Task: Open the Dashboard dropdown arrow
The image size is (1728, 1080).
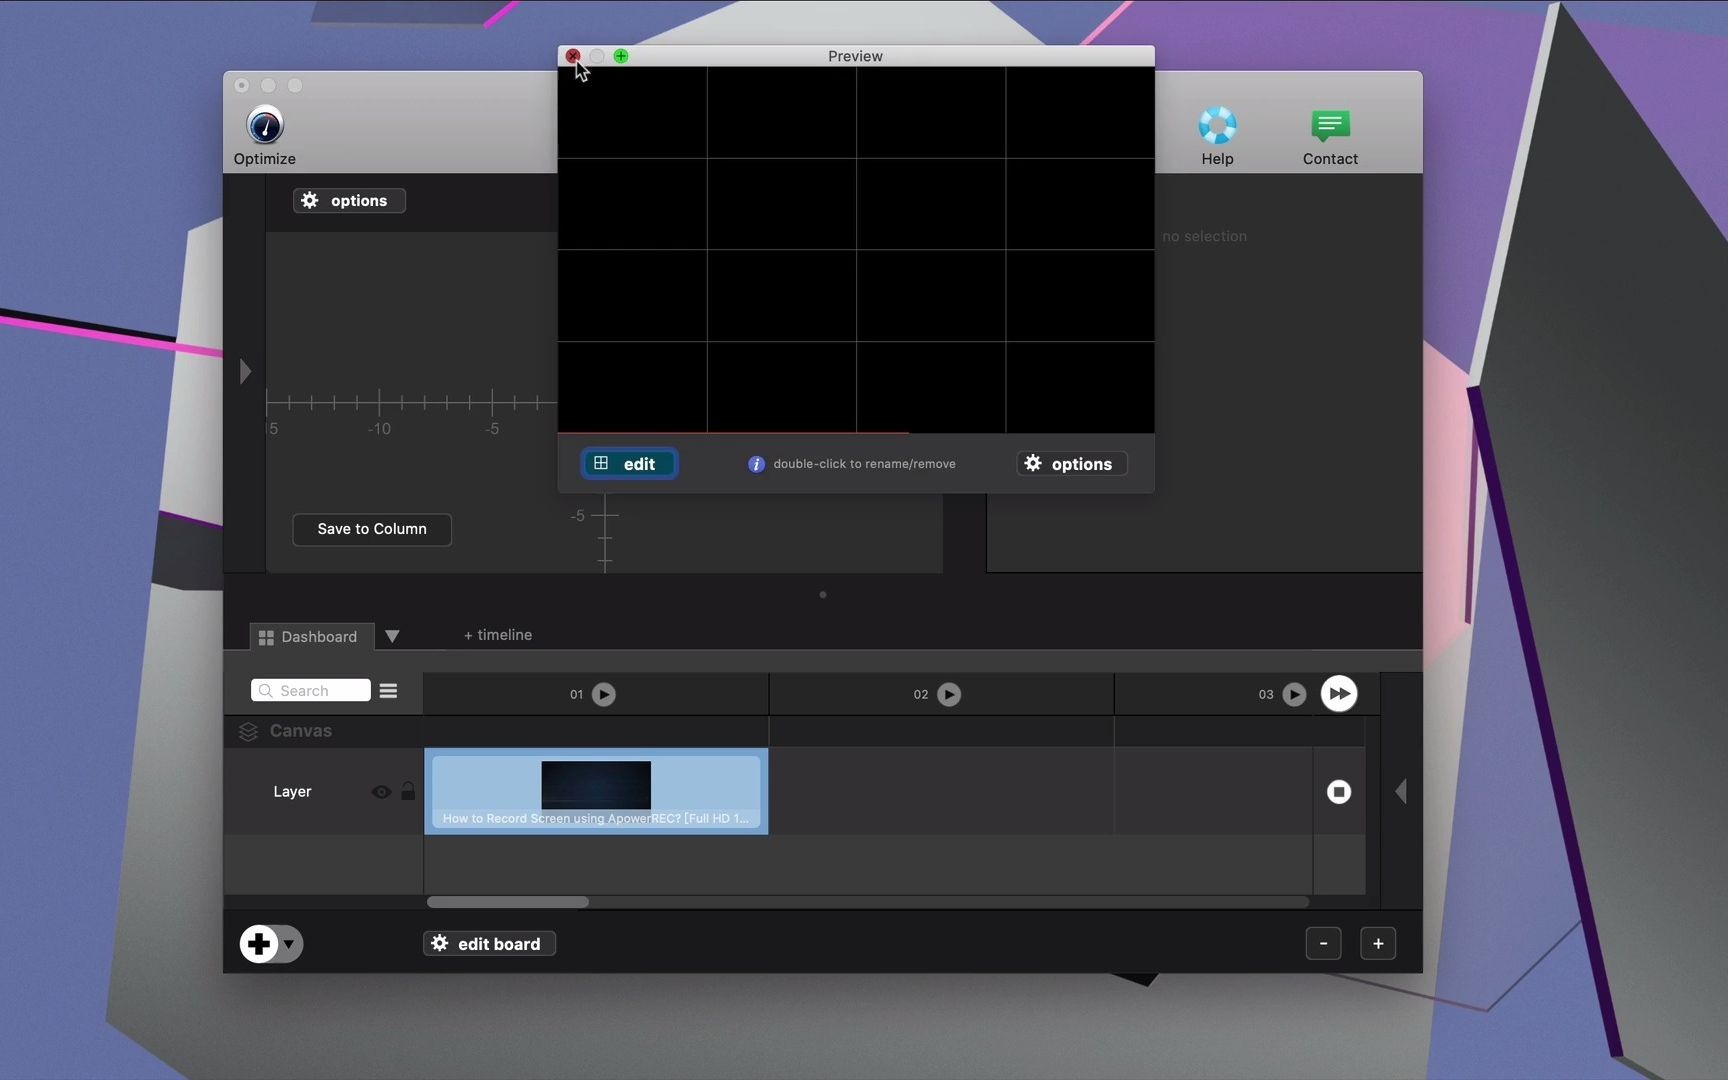Action: pyautogui.click(x=393, y=637)
